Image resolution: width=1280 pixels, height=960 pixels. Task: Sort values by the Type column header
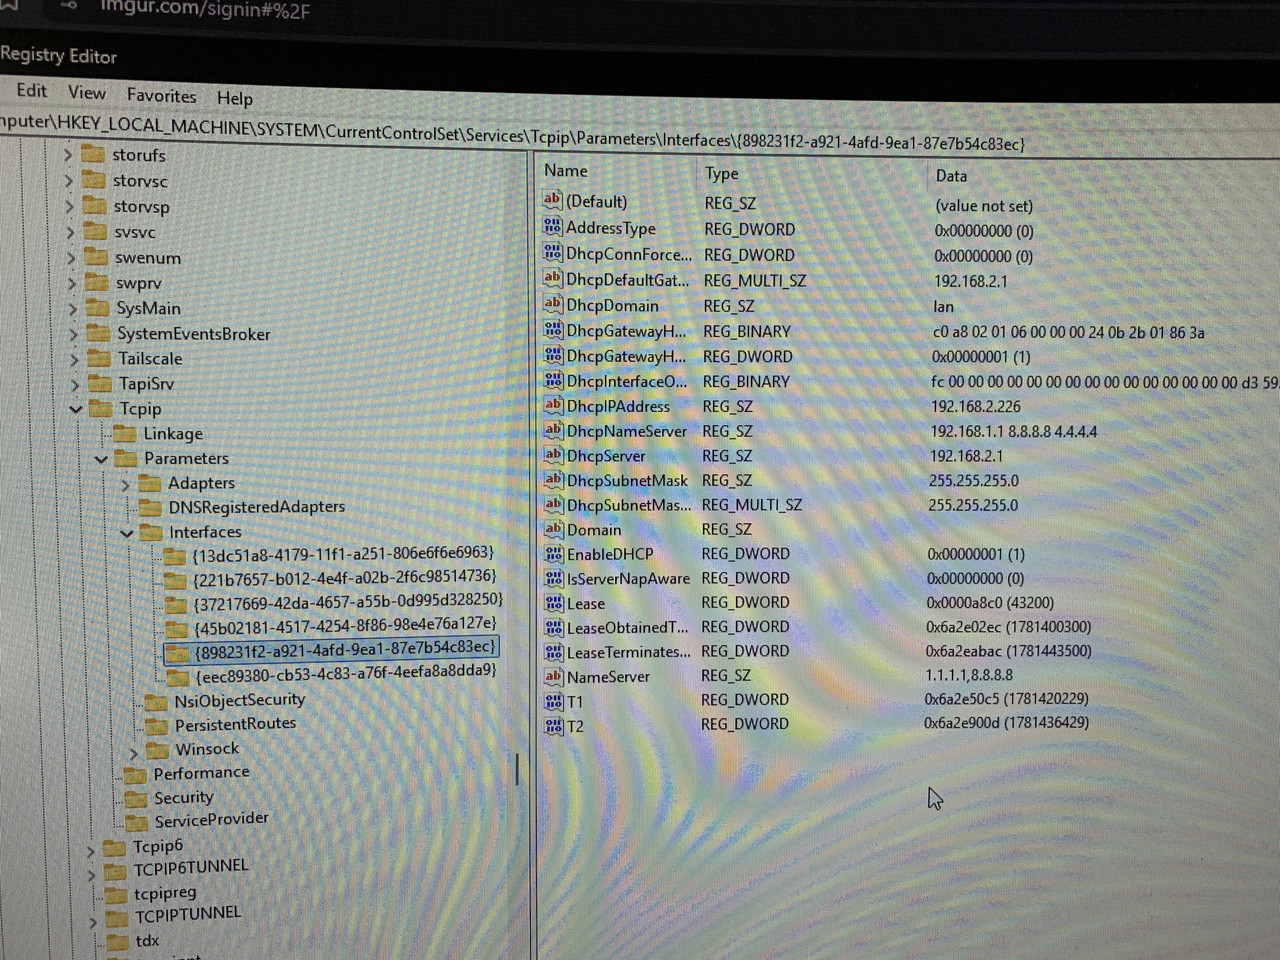click(x=721, y=173)
